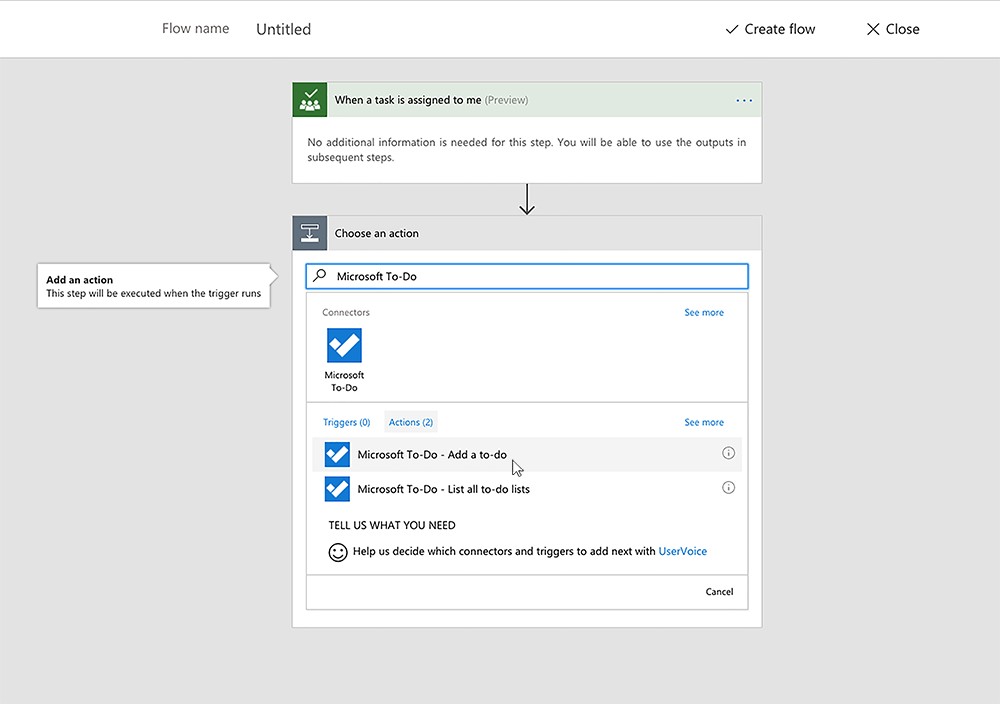
Task: Choose Microsoft To-Do - Add a to-do action
Action: (432, 455)
